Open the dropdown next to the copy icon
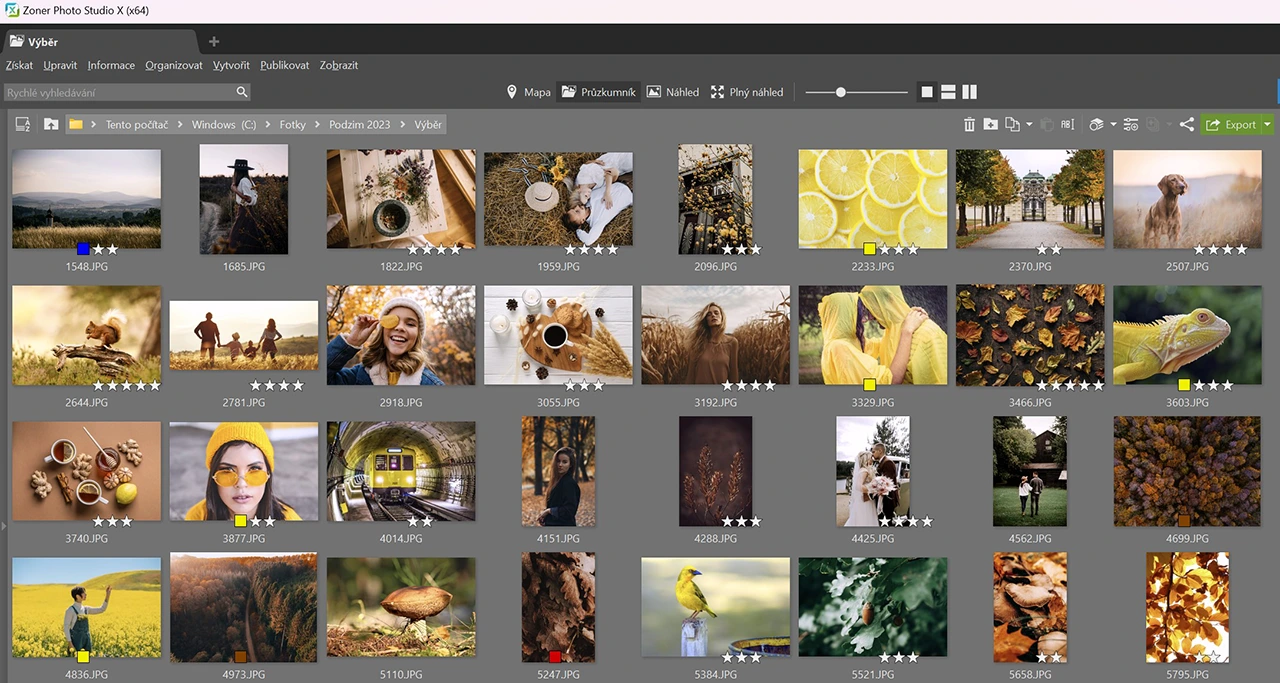1280x683 pixels. 1029,124
